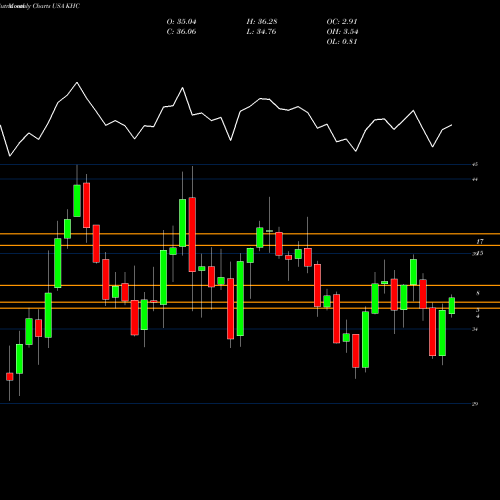Click the 45 price axis label

tap(475, 164)
